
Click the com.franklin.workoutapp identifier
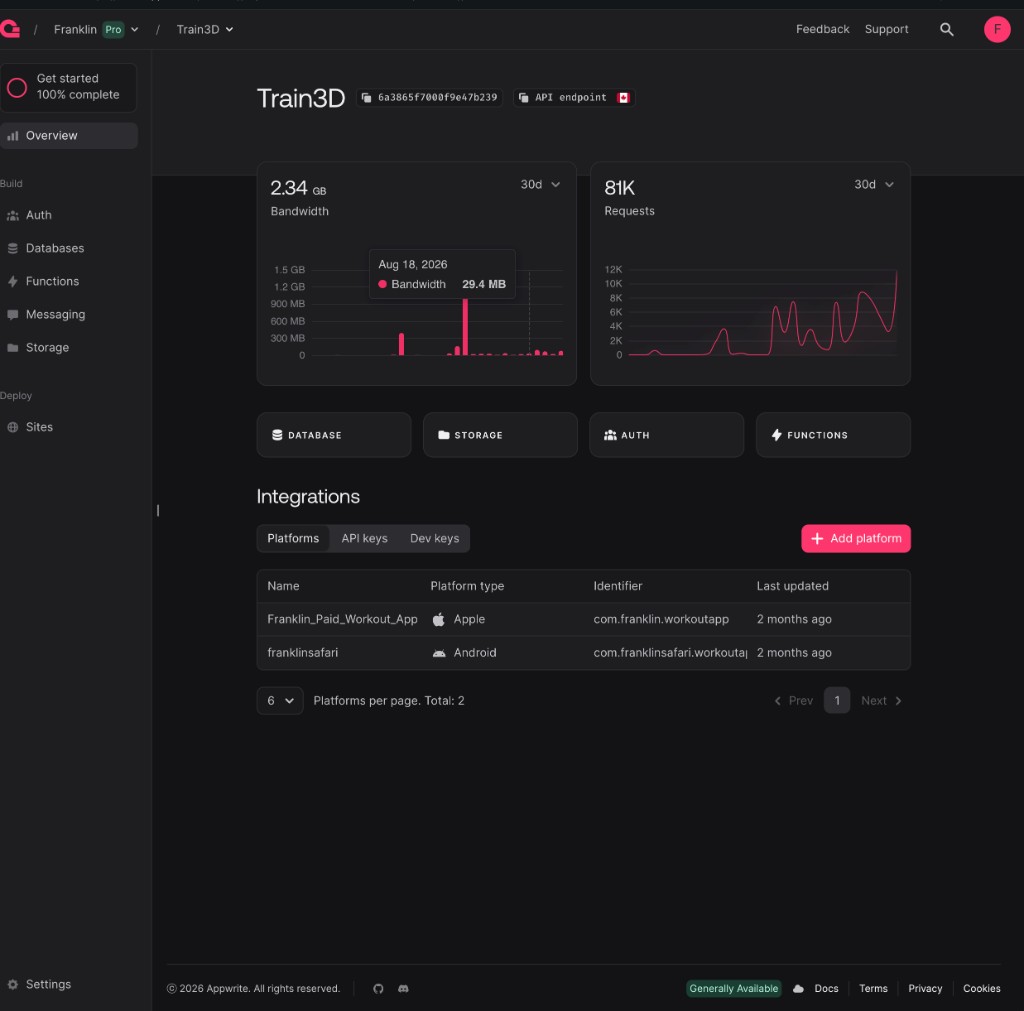pyautogui.click(x=661, y=619)
